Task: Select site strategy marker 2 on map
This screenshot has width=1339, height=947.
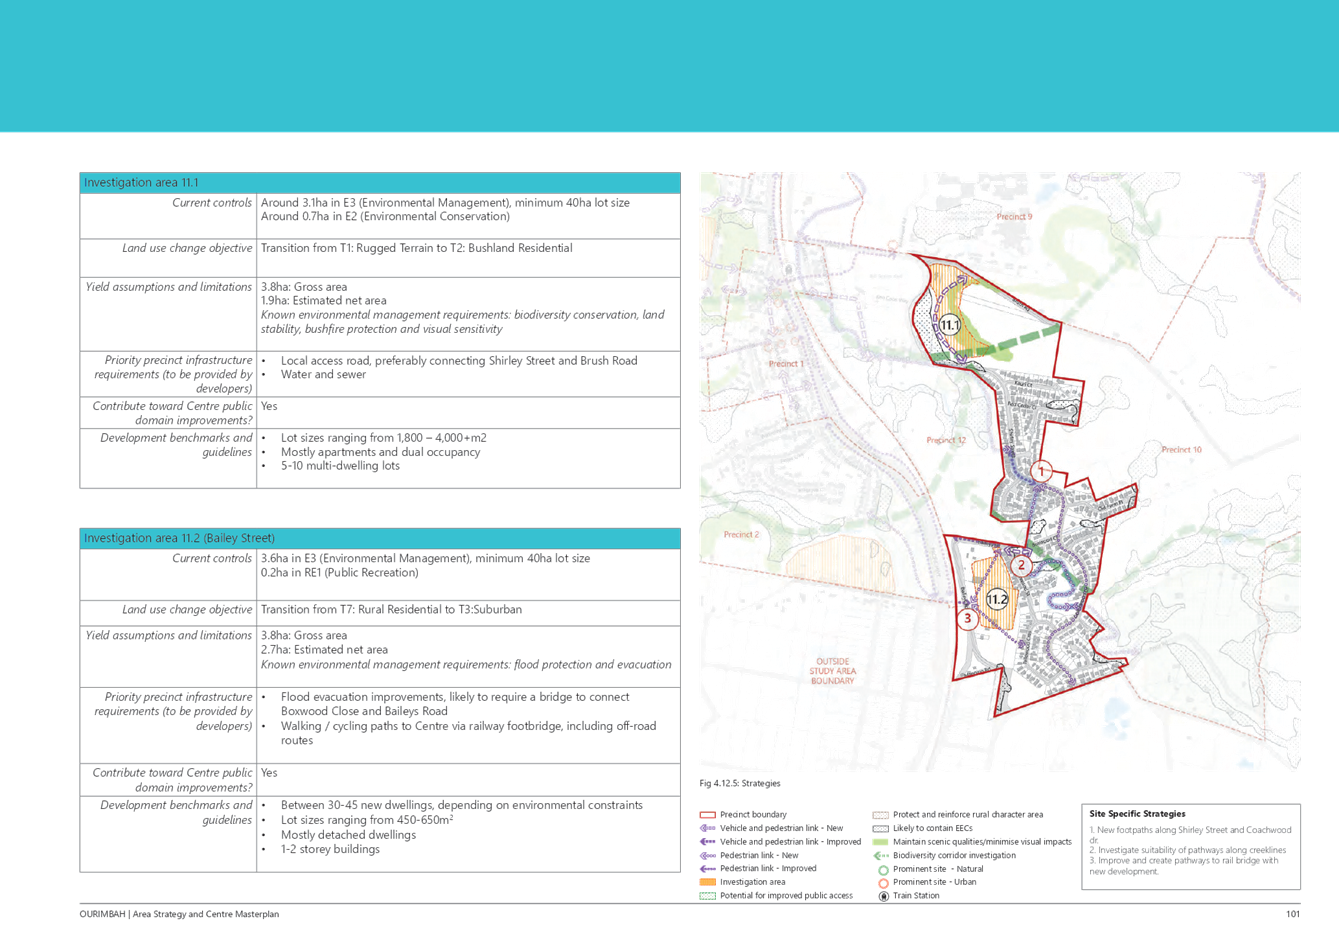Action: coord(1021,566)
